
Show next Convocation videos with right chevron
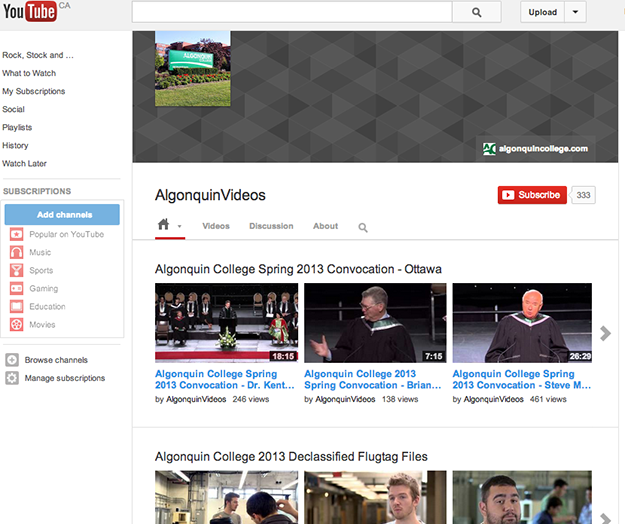pos(605,334)
